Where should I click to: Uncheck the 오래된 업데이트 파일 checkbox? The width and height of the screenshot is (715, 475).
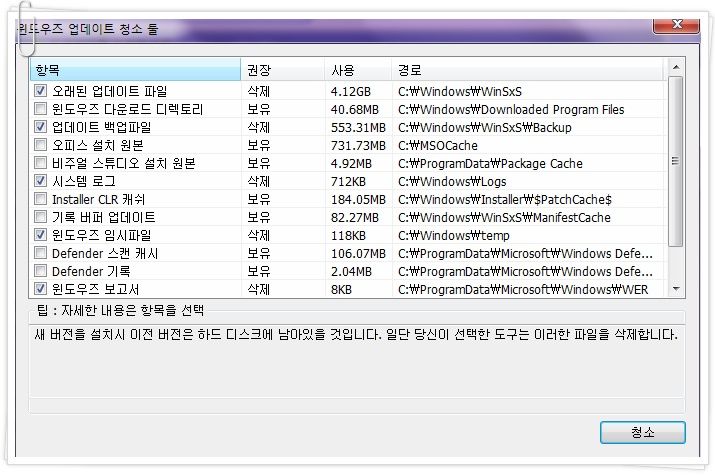pos(41,91)
